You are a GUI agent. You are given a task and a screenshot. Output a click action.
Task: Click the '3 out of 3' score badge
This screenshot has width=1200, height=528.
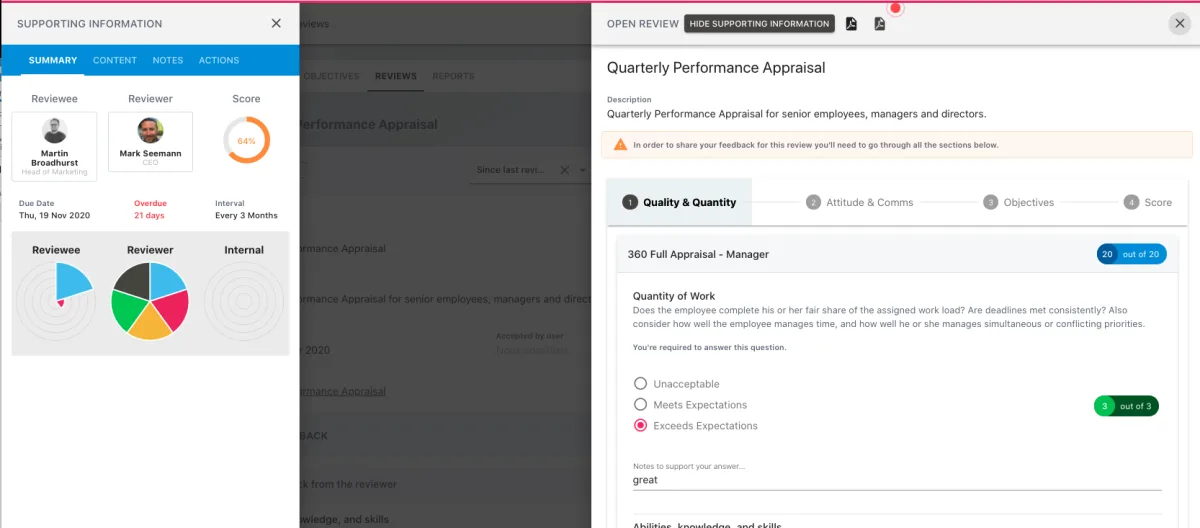coord(1126,406)
